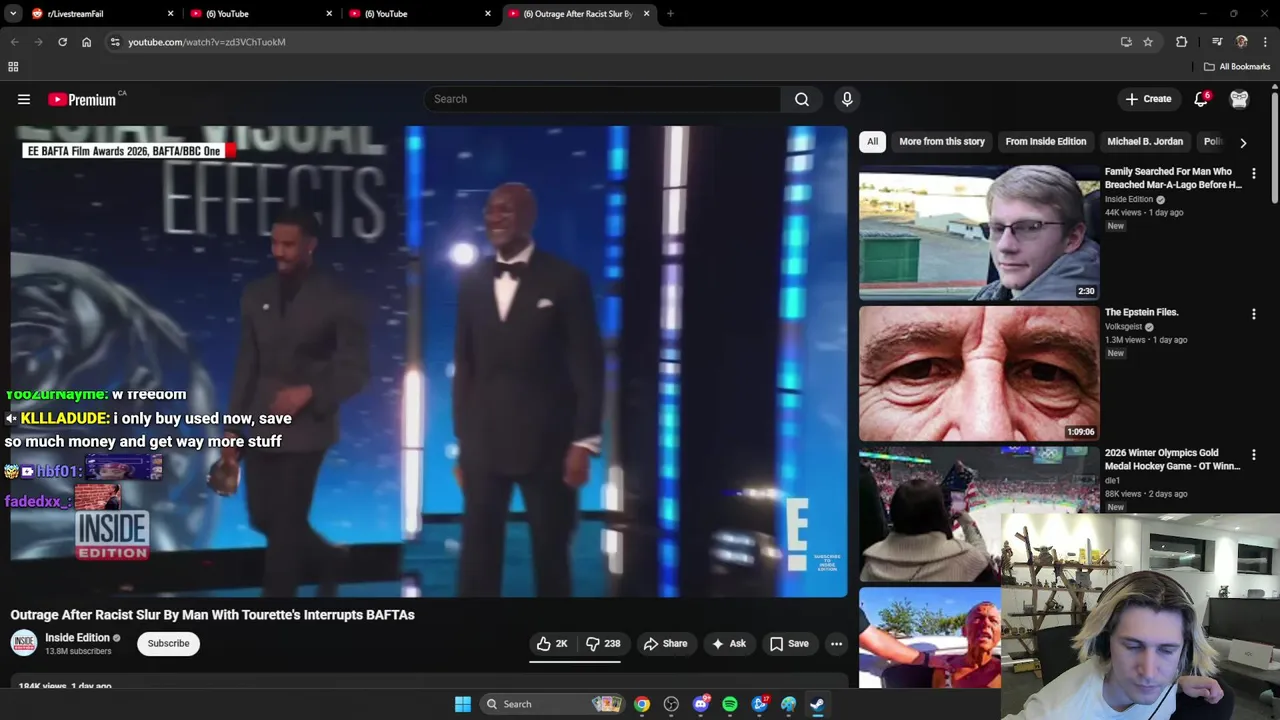Dislike the video with thumbs down
Image resolution: width=1280 pixels, height=720 pixels.
[603, 643]
